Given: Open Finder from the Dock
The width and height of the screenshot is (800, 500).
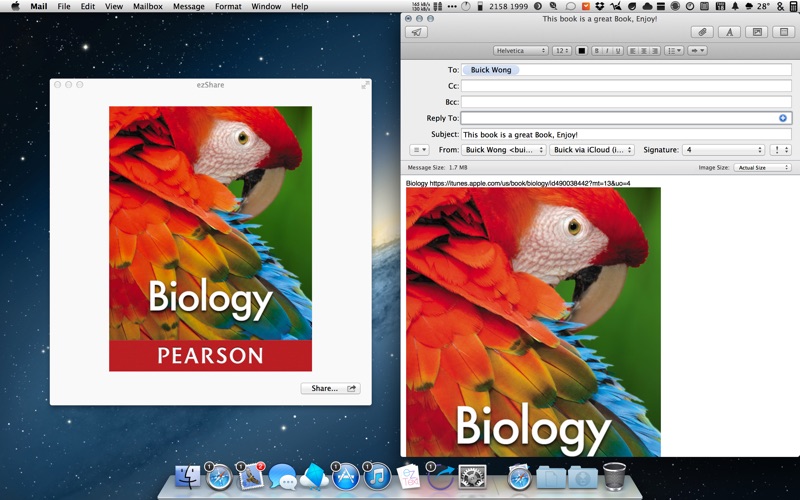Looking at the screenshot, I should click(x=188, y=477).
